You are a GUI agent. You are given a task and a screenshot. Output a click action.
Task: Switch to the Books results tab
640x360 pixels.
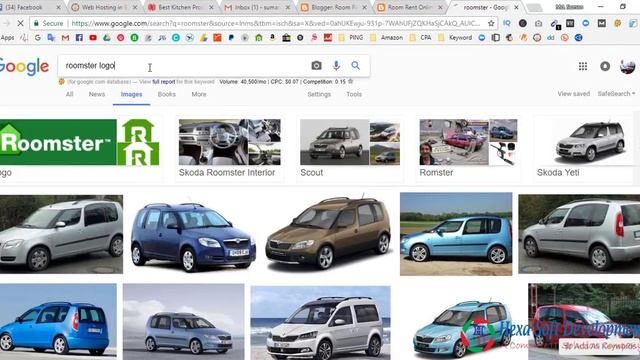pyautogui.click(x=167, y=94)
